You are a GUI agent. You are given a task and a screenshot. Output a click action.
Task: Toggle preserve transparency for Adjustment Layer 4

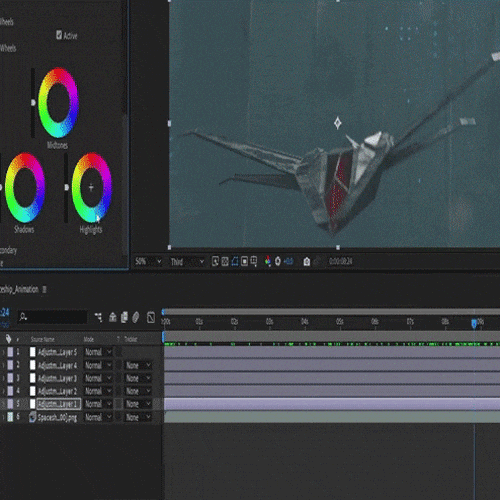[x=118, y=365]
